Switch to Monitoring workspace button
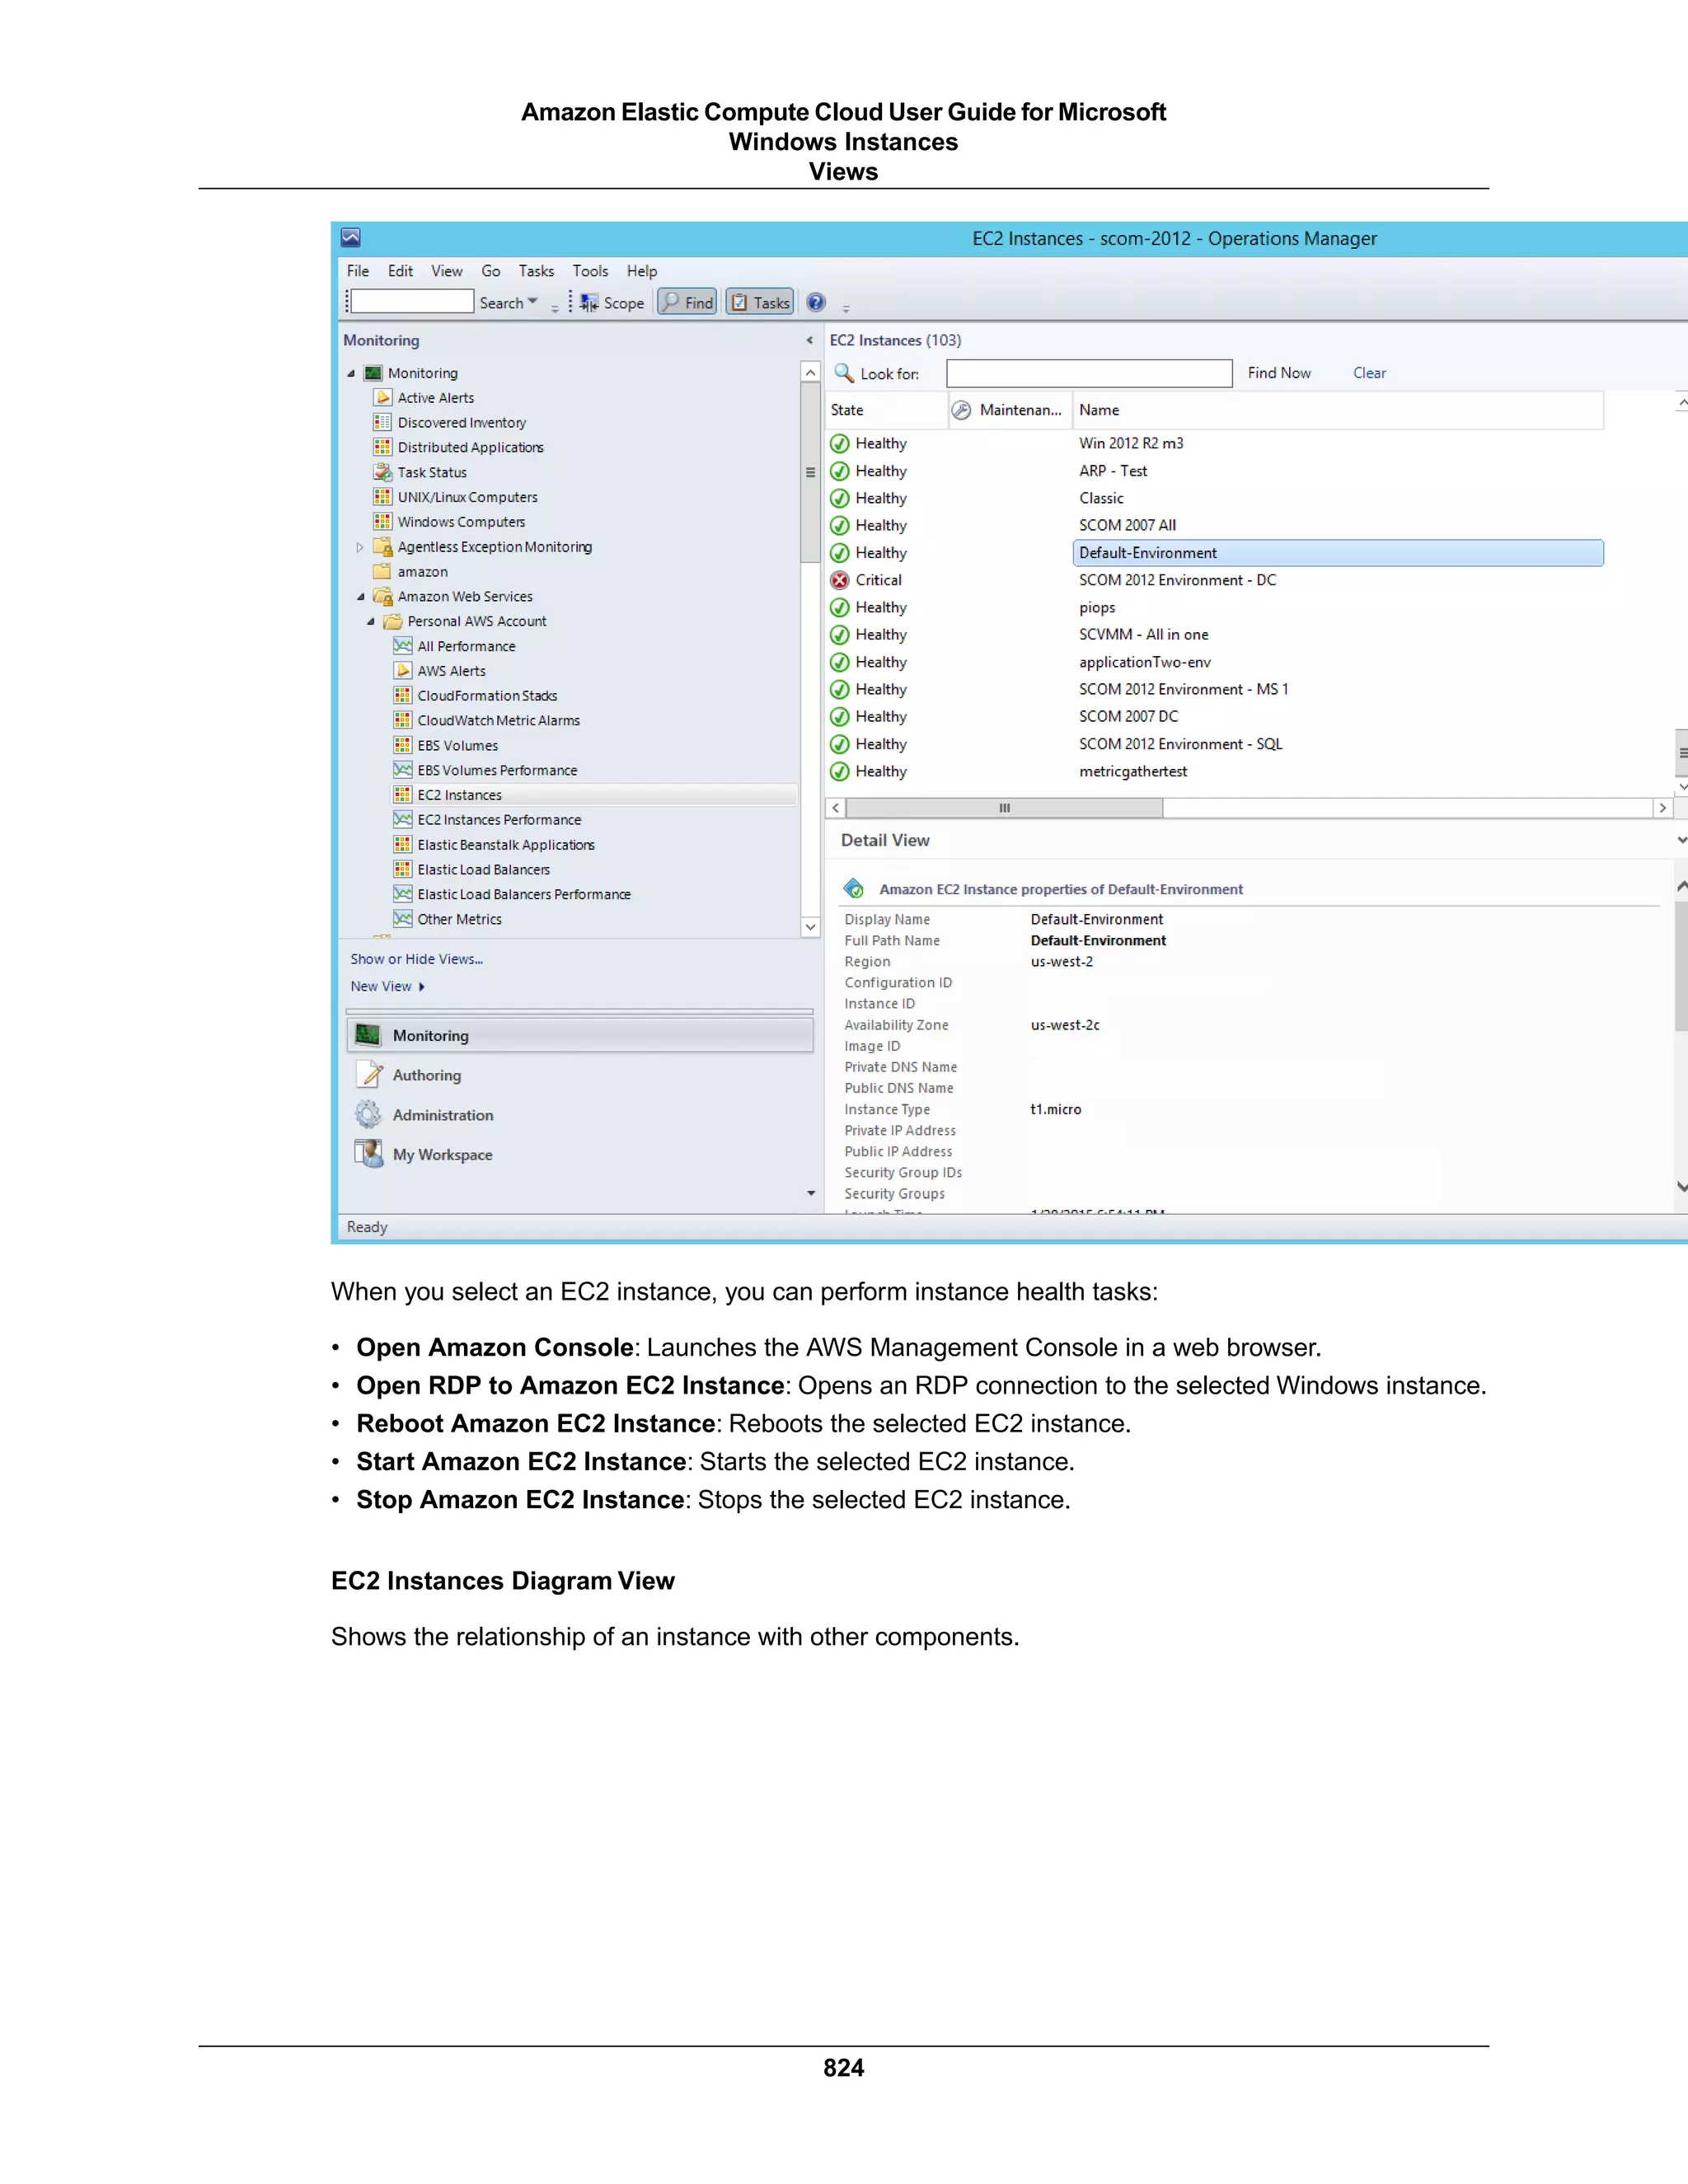Viewport: 1688px width, 2184px height. (x=580, y=1035)
